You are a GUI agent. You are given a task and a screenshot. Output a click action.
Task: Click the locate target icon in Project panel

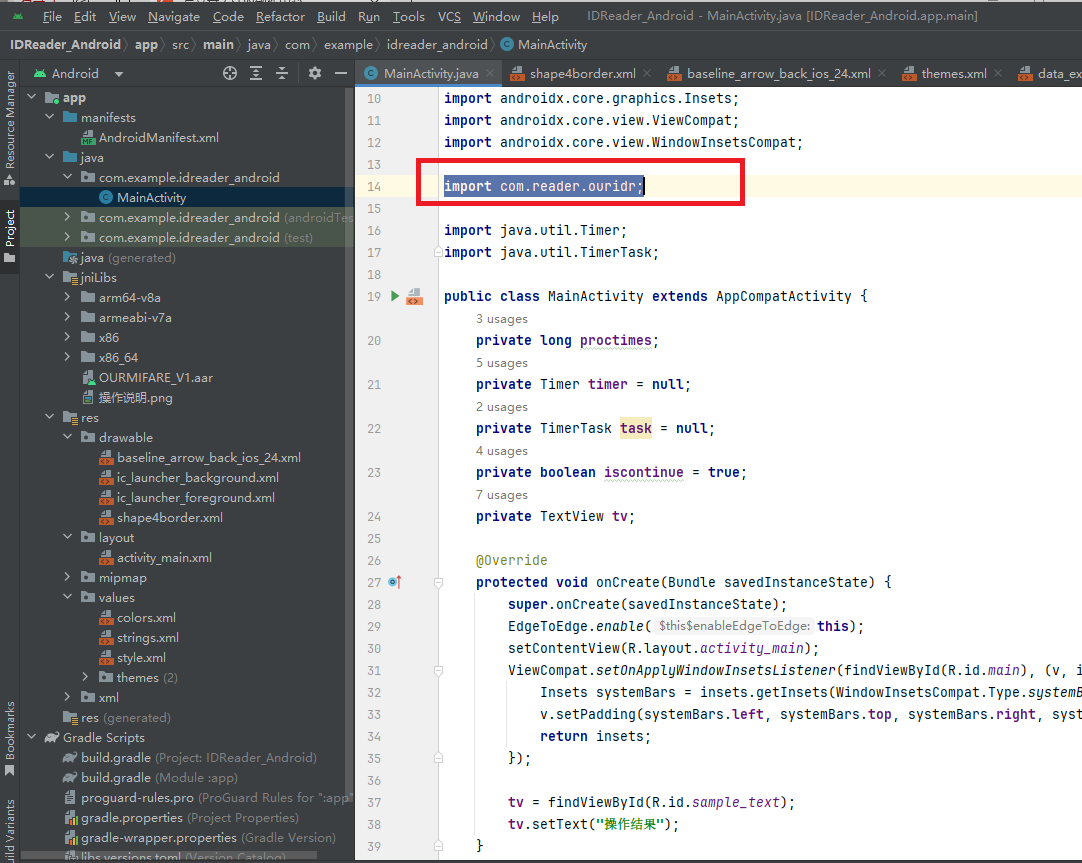(x=230, y=73)
